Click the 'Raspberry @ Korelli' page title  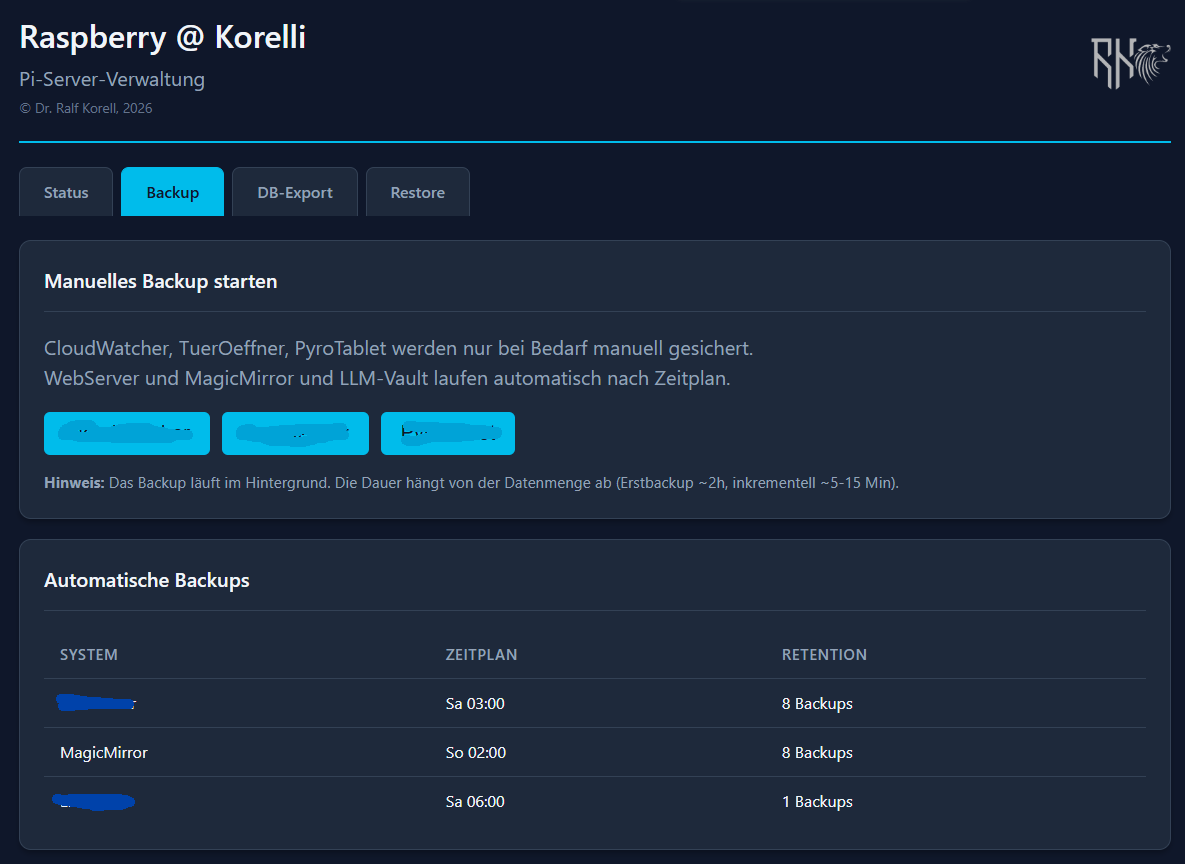tap(162, 37)
